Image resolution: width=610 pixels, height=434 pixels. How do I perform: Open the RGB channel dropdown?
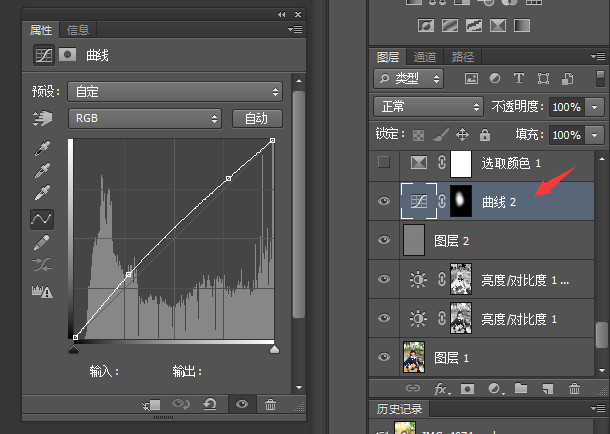145,119
